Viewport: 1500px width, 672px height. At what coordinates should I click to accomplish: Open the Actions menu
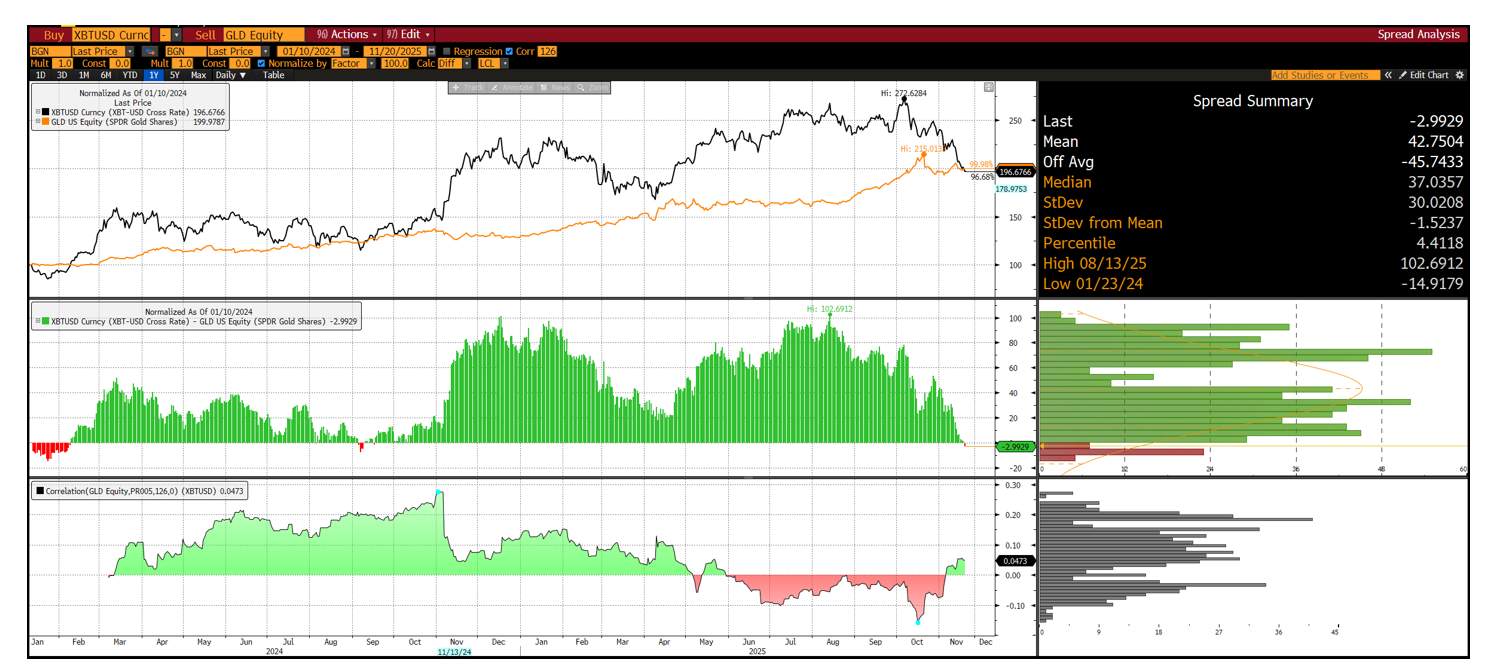pyautogui.click(x=341, y=34)
